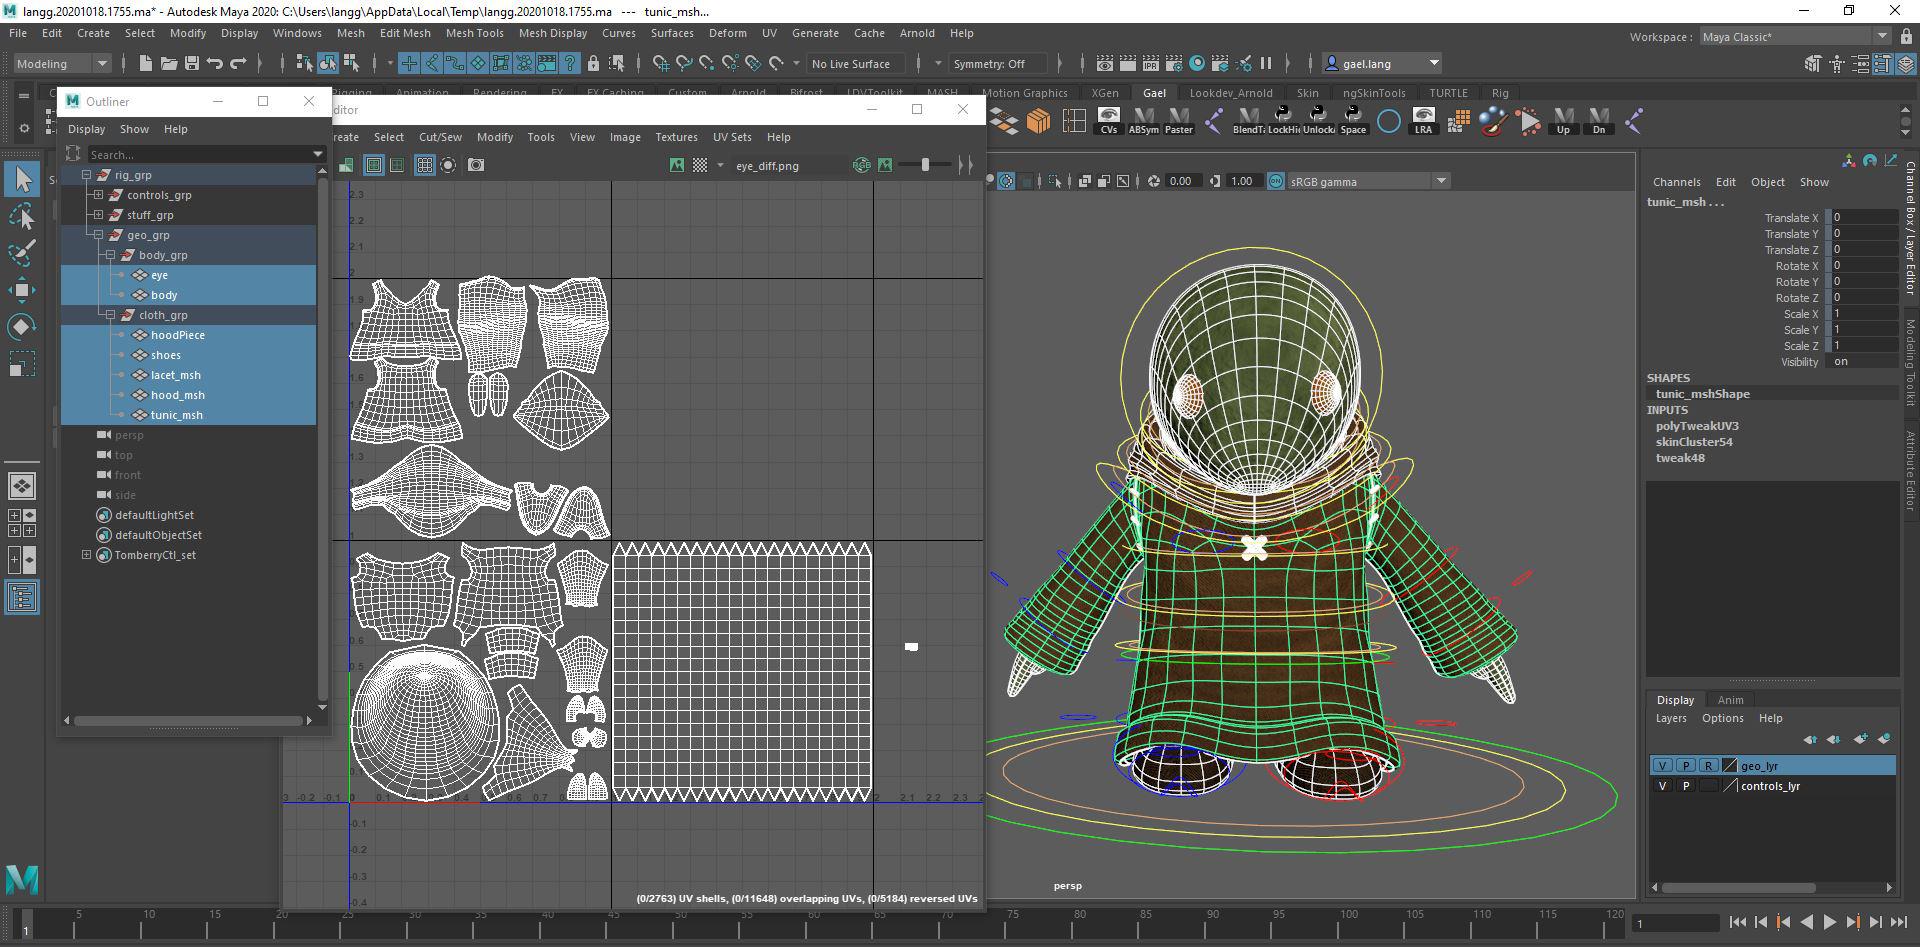The height and width of the screenshot is (947, 1920).
Task: Open the Mesh Tools menu
Action: (x=474, y=33)
